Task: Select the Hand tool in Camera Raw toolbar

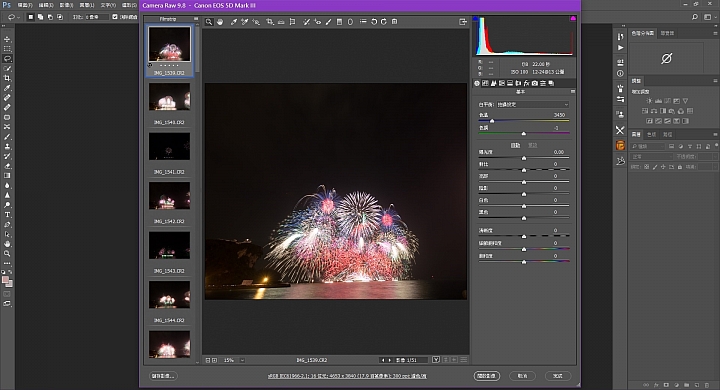Action: [220, 22]
